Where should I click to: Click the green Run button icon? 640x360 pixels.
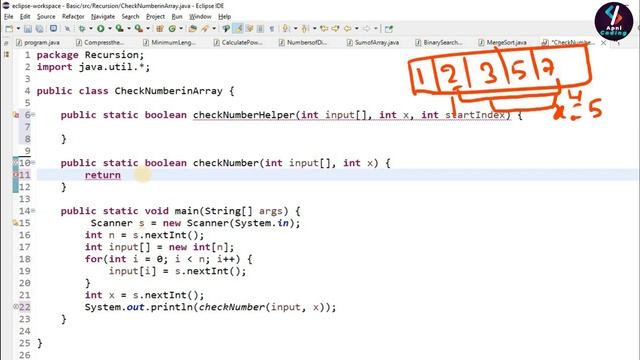click(x=100, y=29)
